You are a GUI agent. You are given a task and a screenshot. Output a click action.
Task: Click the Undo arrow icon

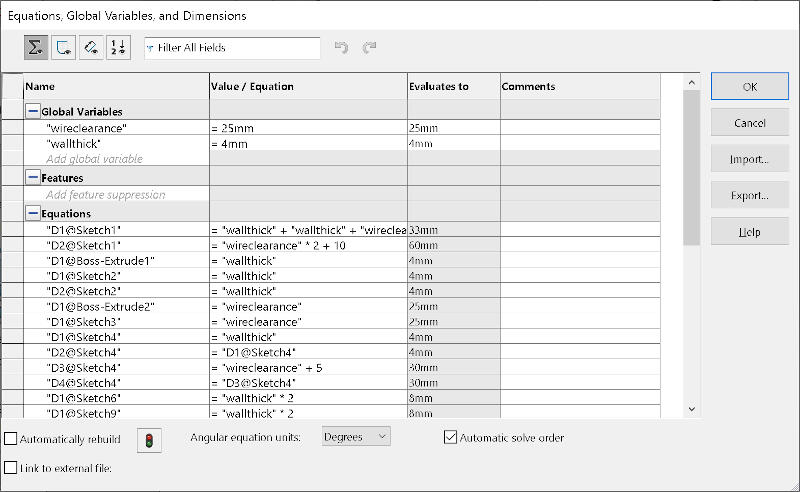(342, 47)
